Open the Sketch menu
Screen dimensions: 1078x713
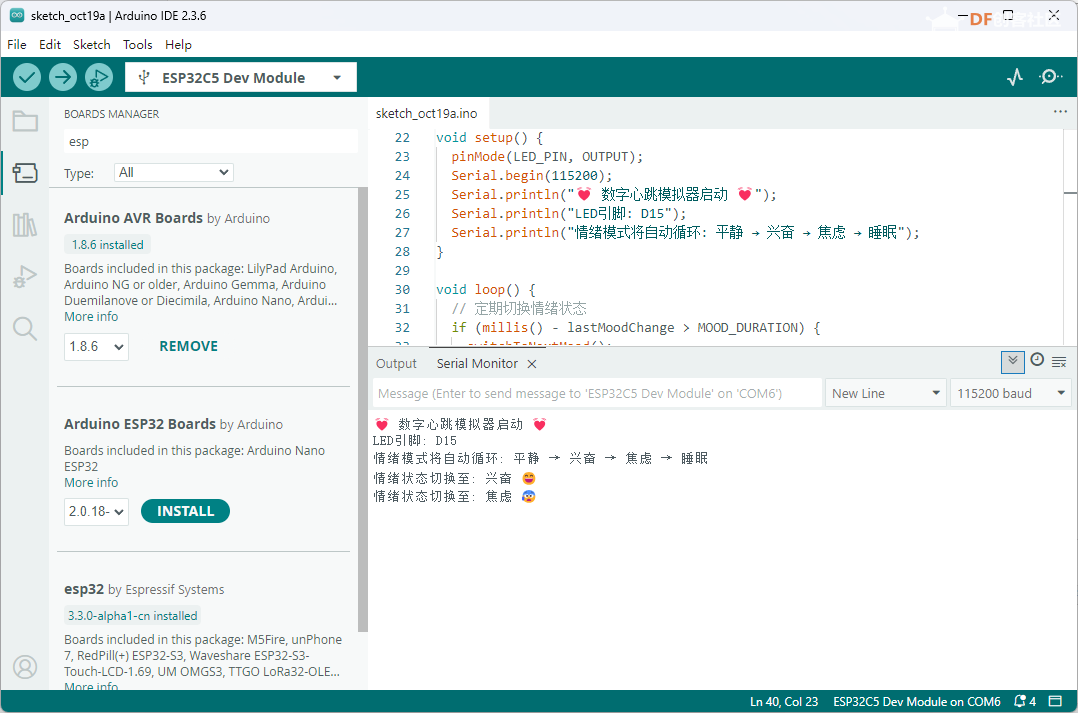click(x=91, y=45)
